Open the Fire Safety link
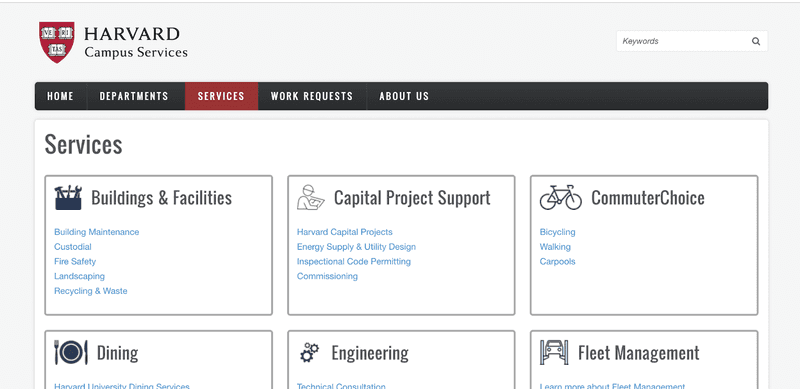 pyautogui.click(x=75, y=261)
